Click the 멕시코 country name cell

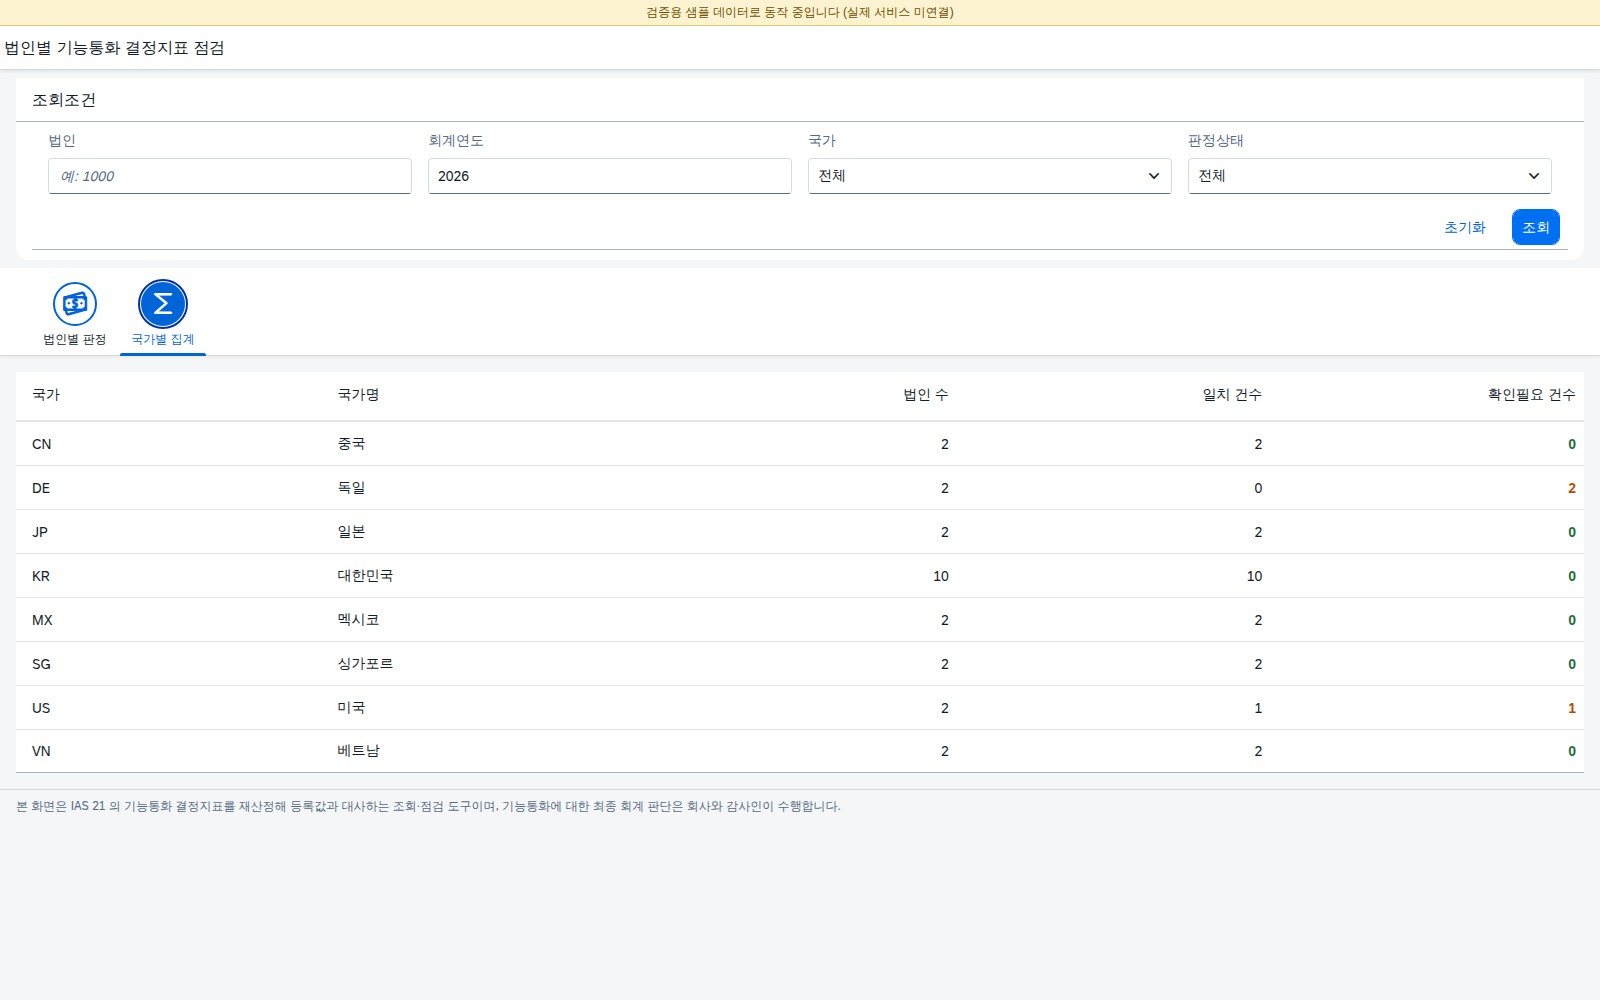pyautogui.click(x=358, y=620)
